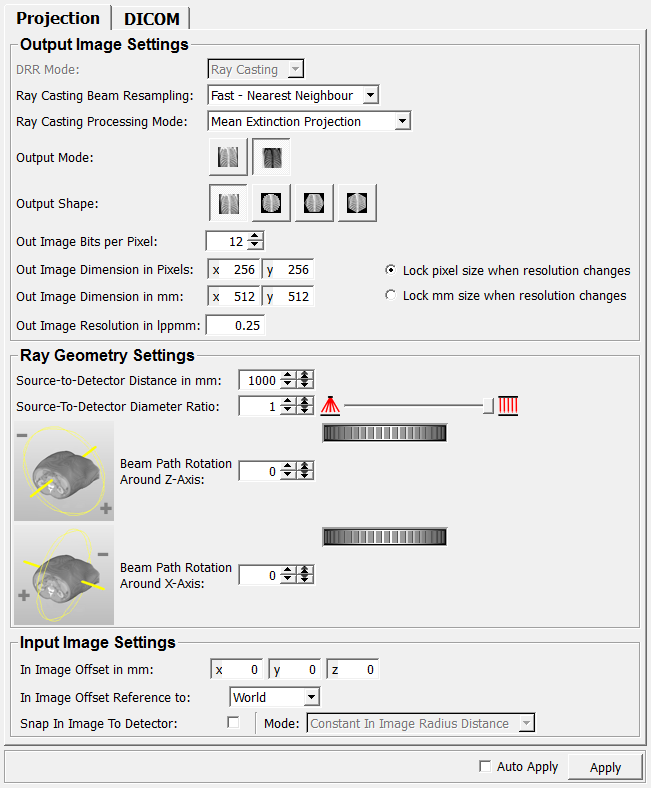
Task: Choose the hexagonal Output Shape icon
Action: [x=357, y=203]
